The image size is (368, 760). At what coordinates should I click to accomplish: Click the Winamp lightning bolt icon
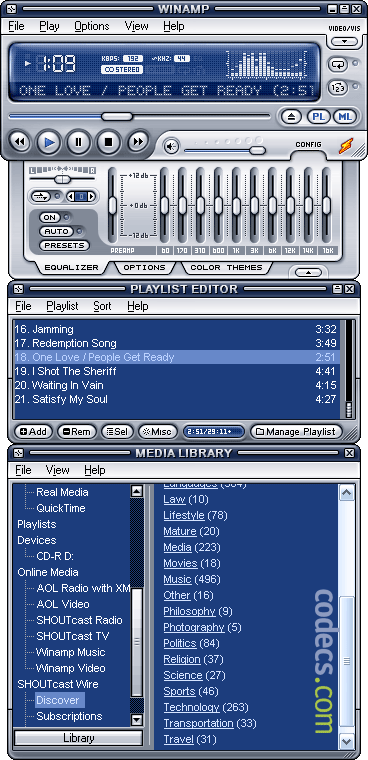point(346,145)
